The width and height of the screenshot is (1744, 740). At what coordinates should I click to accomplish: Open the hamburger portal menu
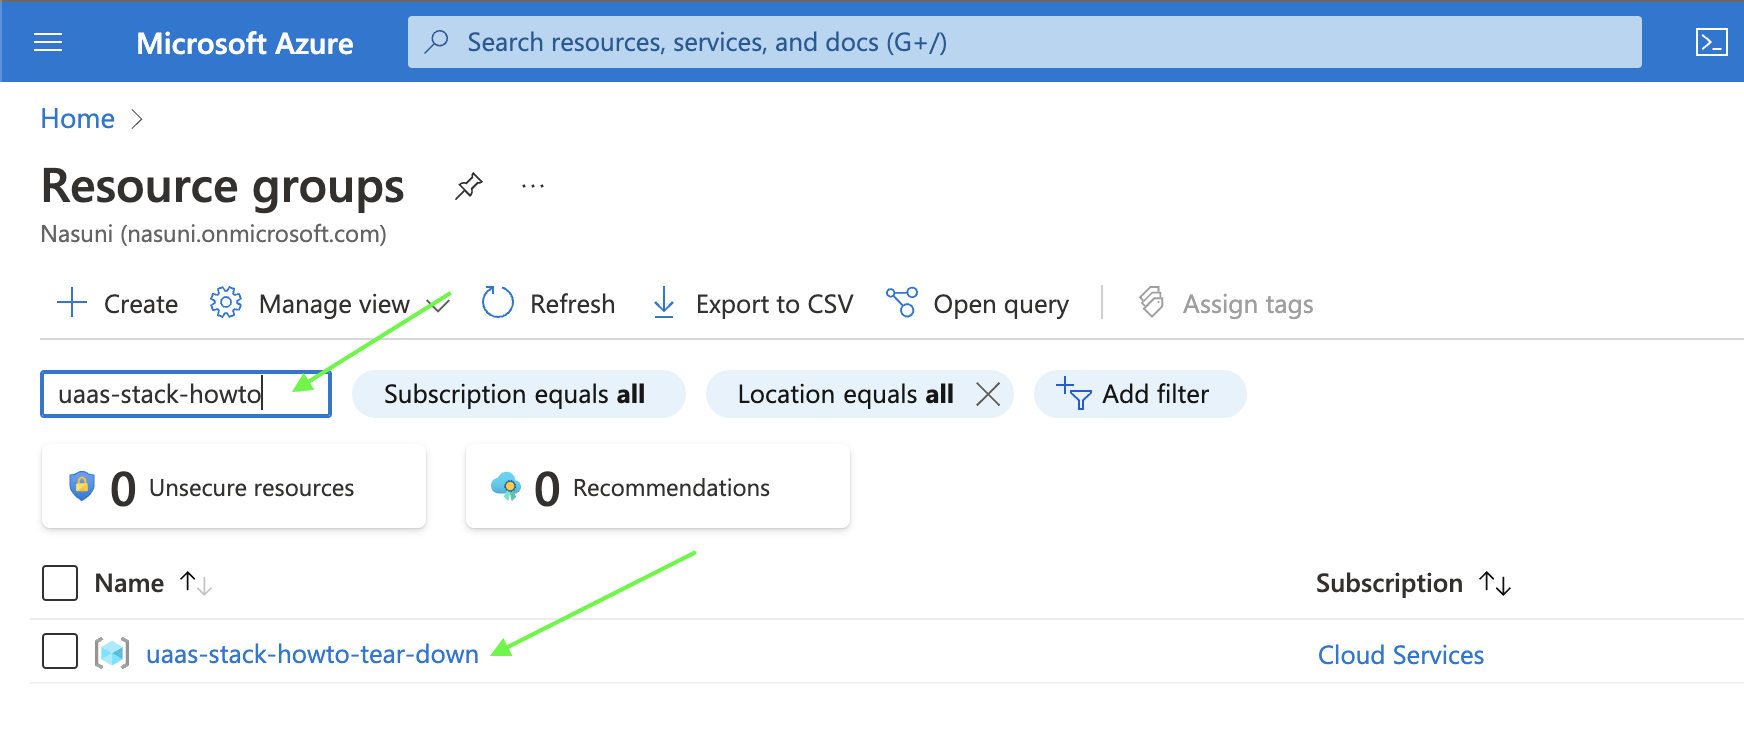[48, 42]
